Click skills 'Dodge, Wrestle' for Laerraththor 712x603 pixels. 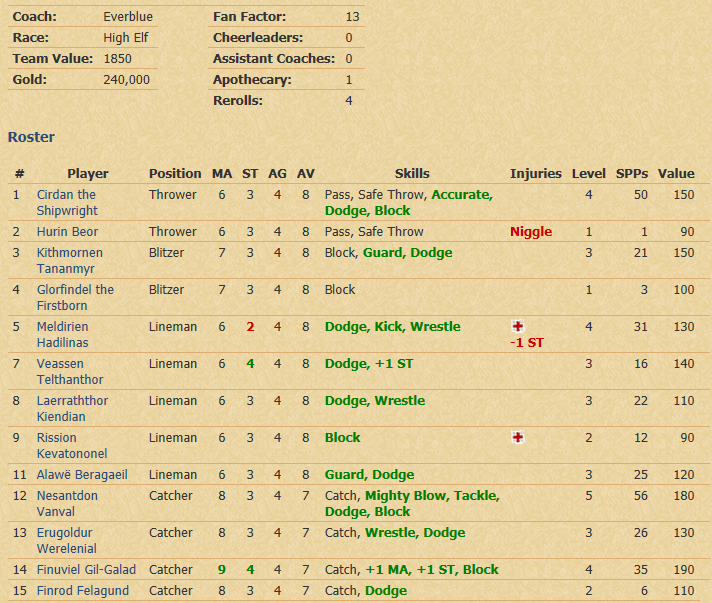pos(375,400)
